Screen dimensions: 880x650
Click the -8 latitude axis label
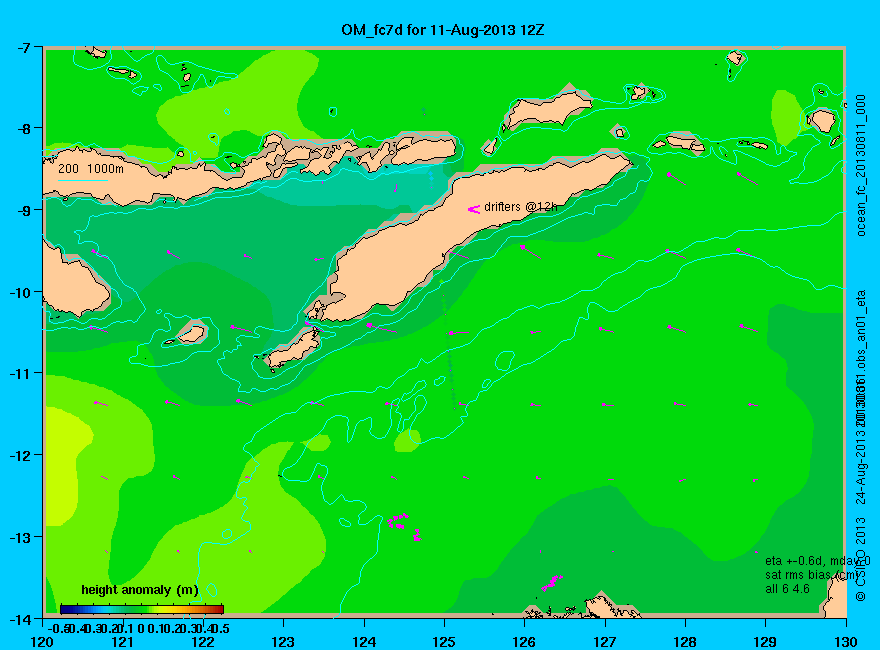click(x=22, y=129)
